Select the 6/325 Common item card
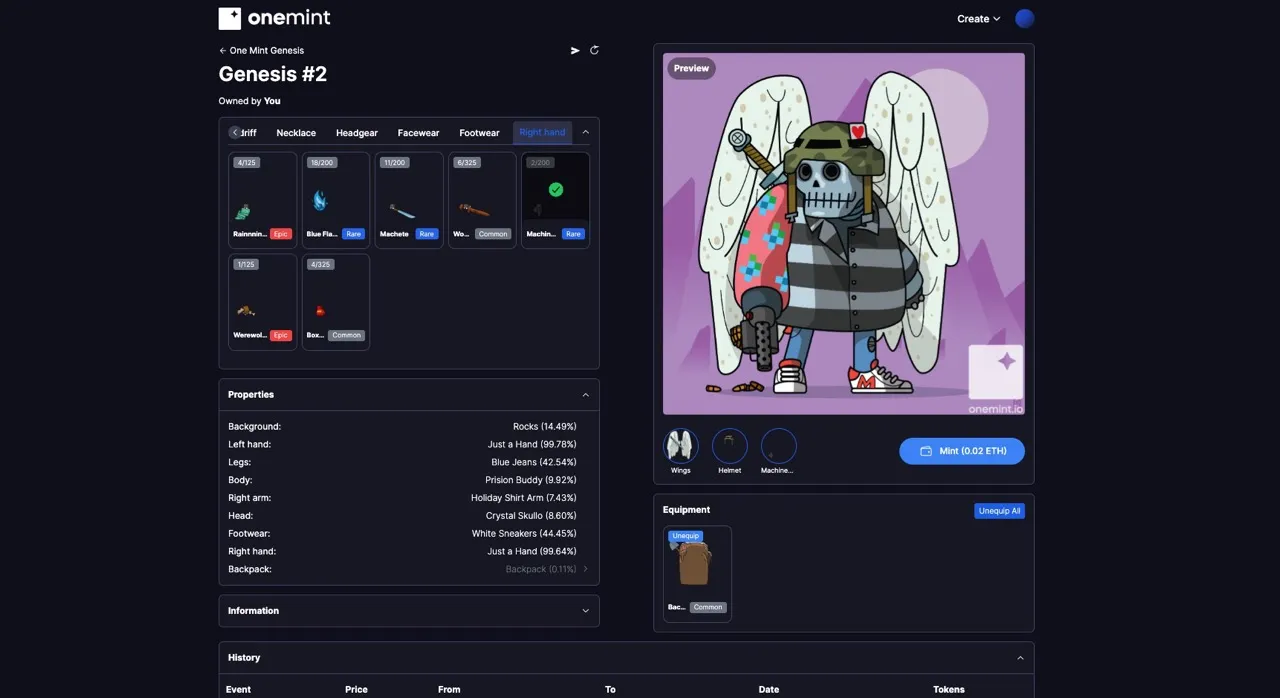 [x=482, y=200]
